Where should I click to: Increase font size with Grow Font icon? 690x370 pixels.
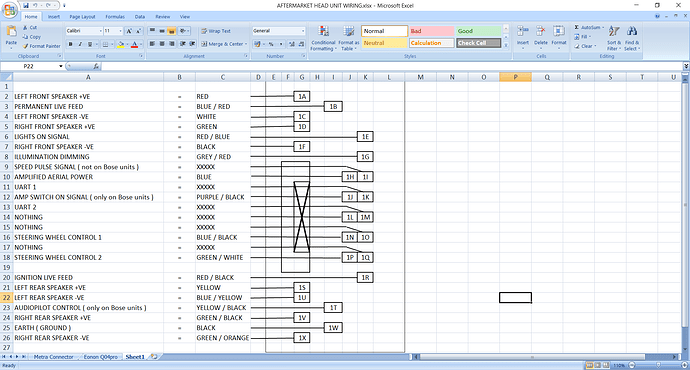(x=129, y=31)
